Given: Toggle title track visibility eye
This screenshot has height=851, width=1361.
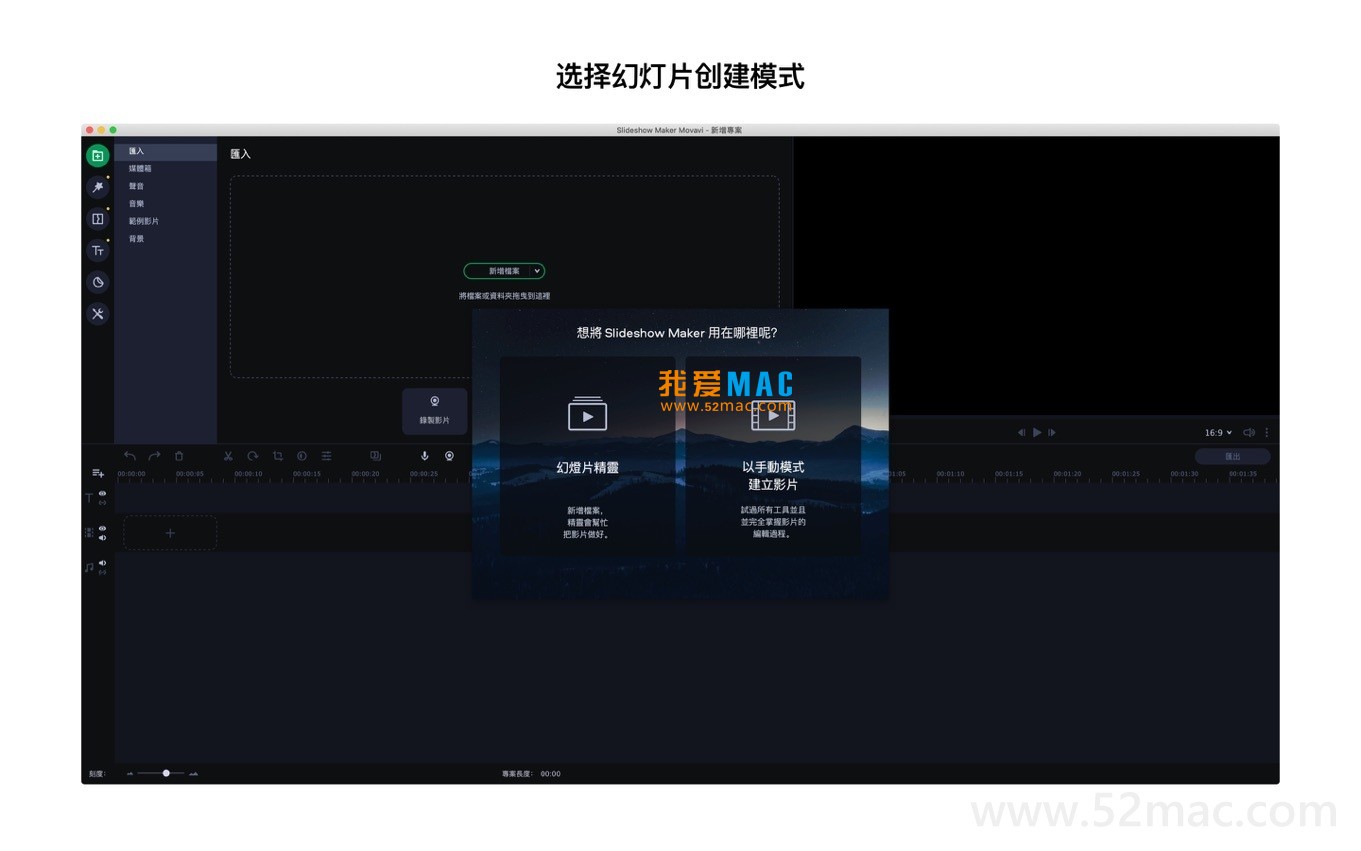Looking at the screenshot, I should 102,494.
